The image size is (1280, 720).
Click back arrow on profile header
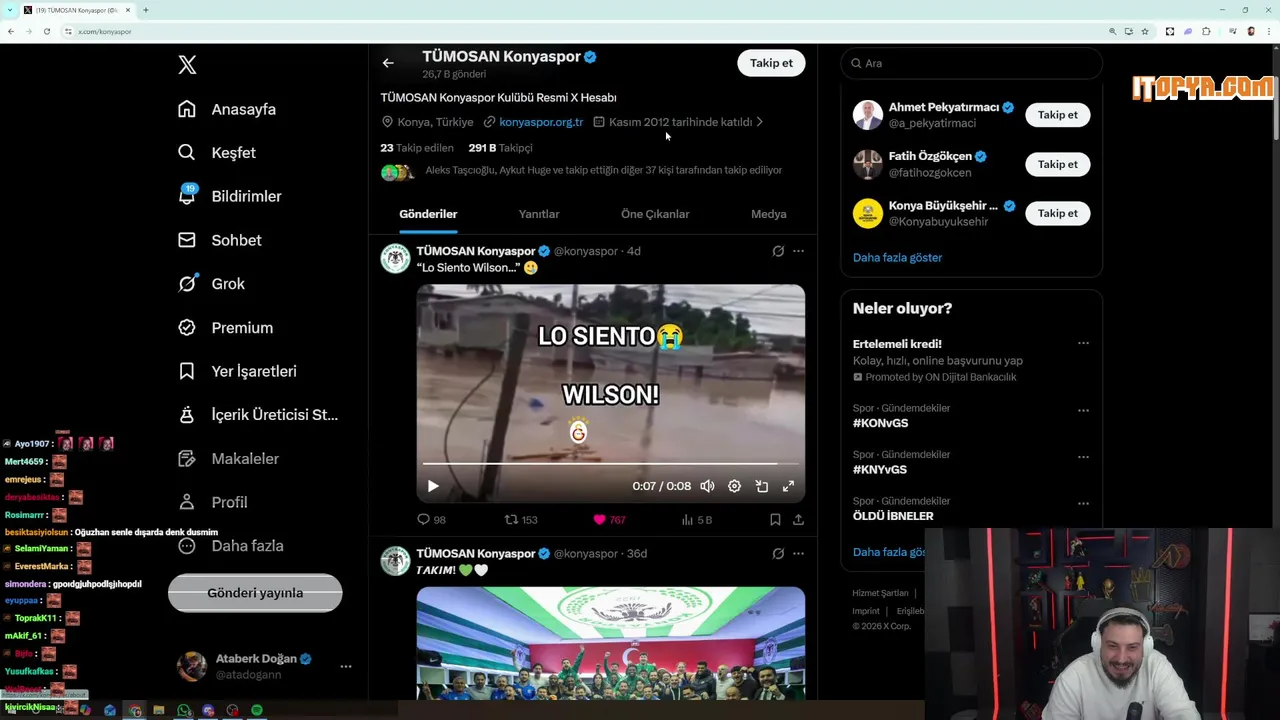[388, 63]
